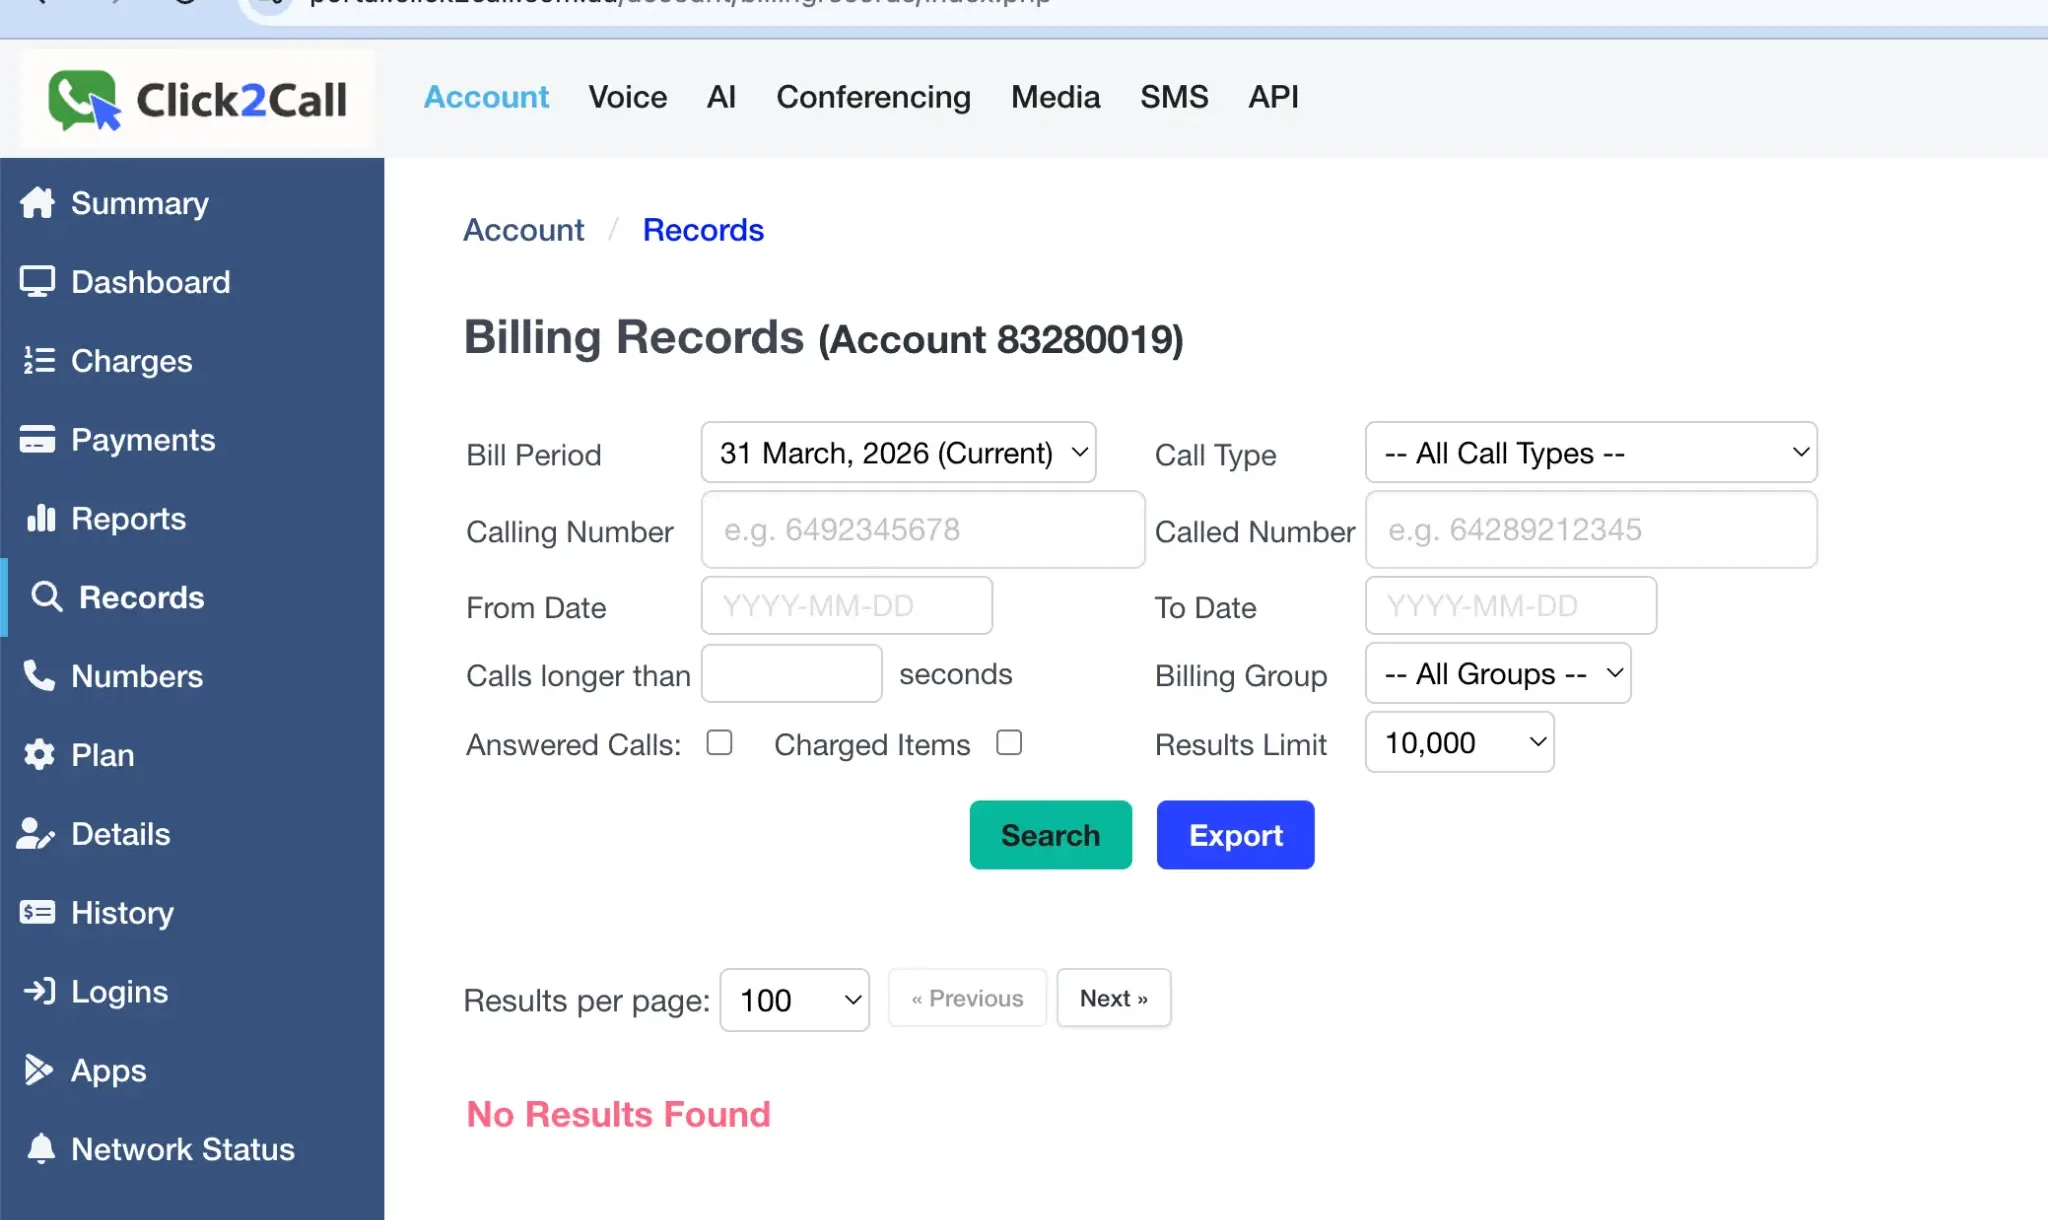2048x1220 pixels.
Task: Click the Export button
Action: pos(1235,834)
